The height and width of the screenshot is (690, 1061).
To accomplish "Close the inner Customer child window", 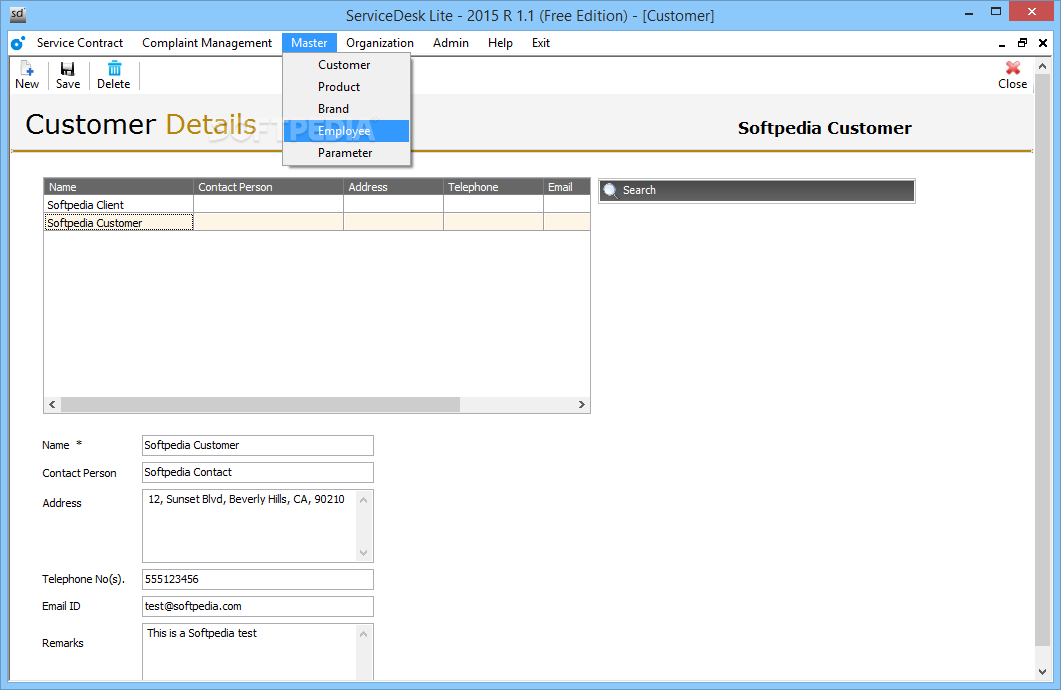I will point(1043,43).
